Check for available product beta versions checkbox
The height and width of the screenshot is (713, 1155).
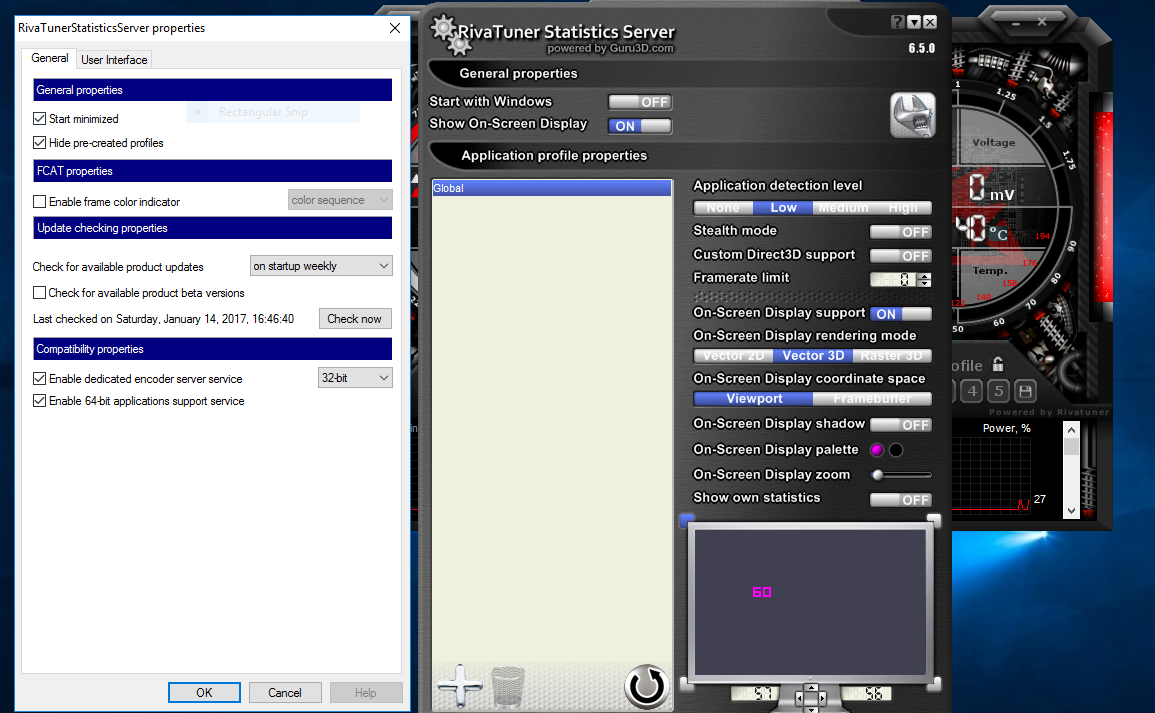[x=40, y=293]
